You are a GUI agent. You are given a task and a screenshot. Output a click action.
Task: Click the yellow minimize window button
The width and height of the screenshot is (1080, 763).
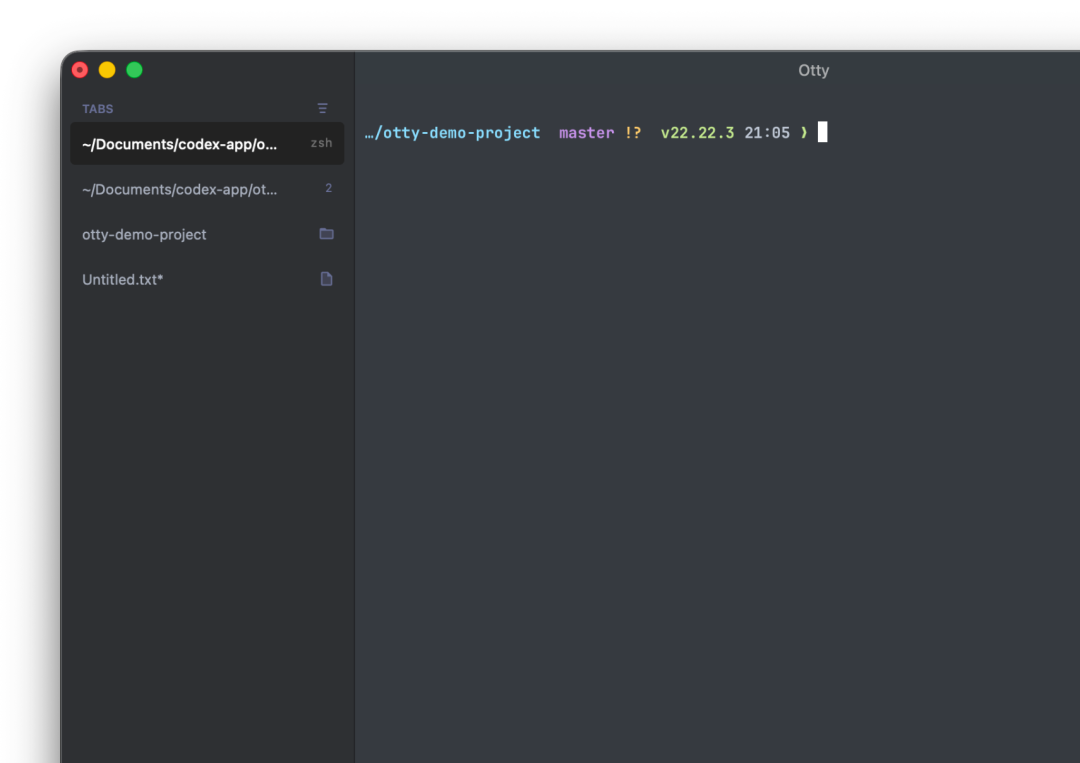click(107, 70)
